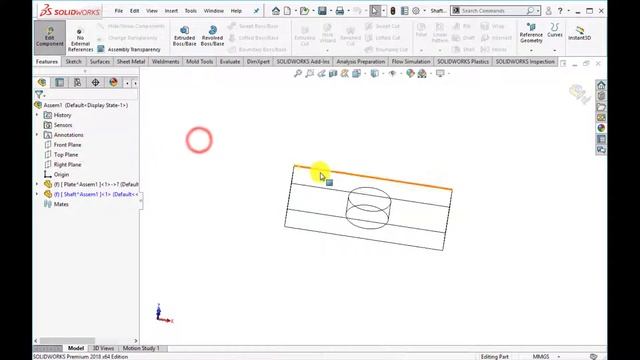Select No External References tool
This screenshot has height=360, width=640.
(80, 40)
